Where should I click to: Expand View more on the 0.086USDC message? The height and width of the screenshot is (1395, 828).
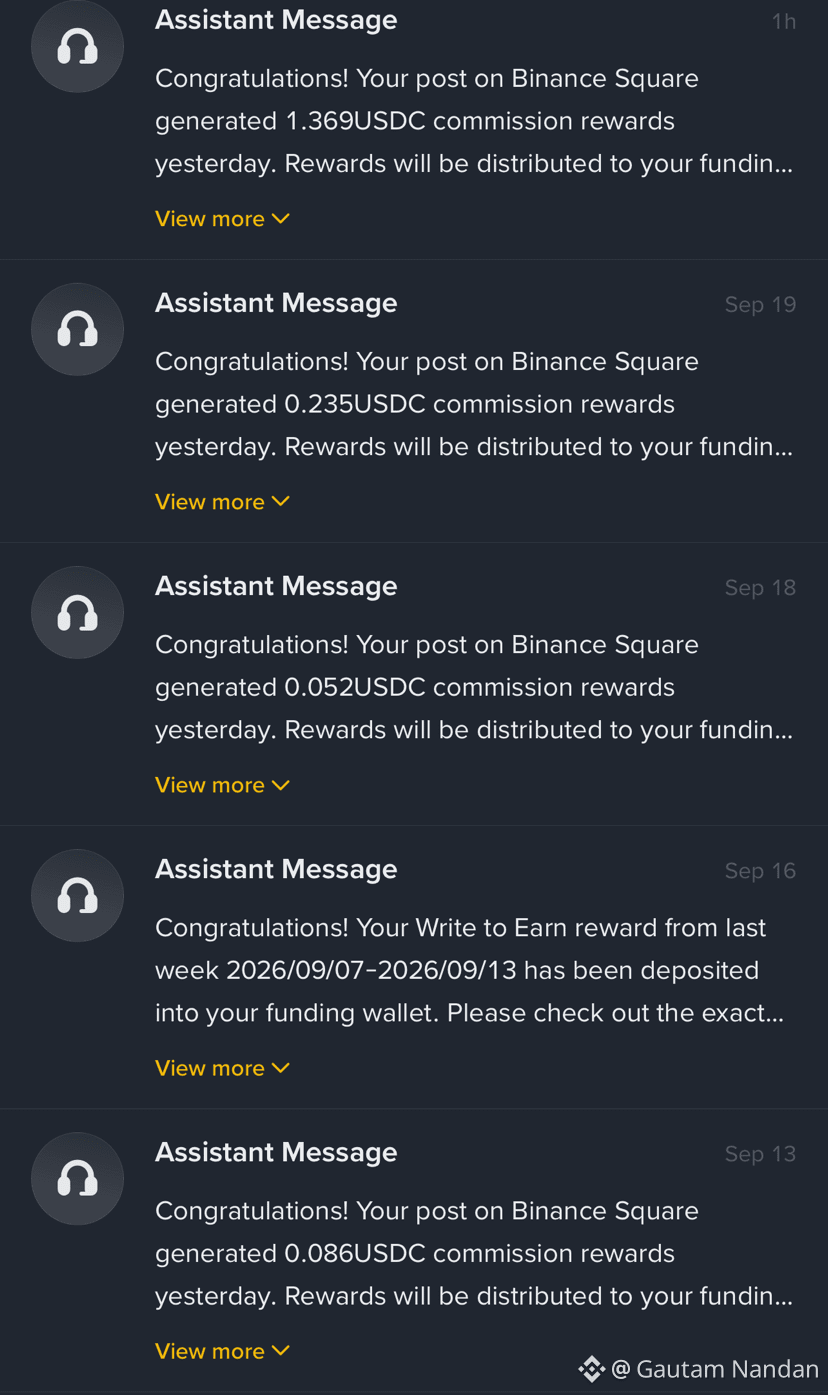tap(222, 1350)
